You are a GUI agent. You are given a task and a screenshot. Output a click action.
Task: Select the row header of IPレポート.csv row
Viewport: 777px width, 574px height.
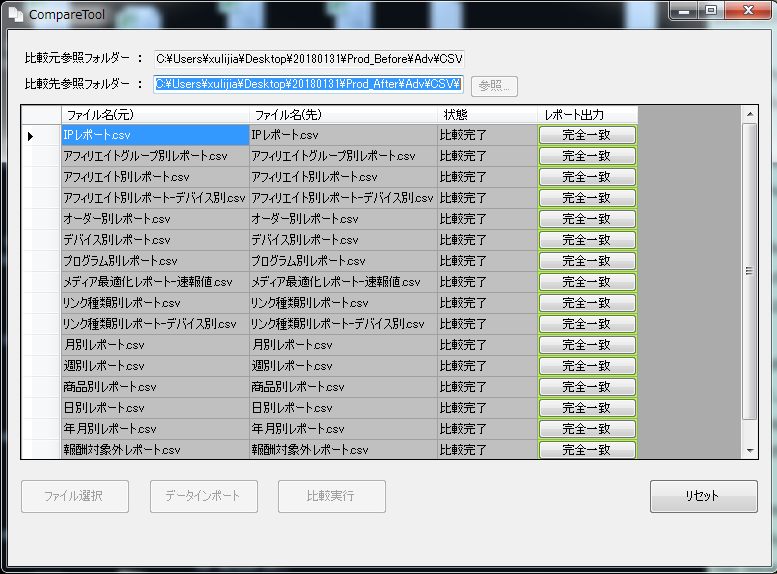41,135
